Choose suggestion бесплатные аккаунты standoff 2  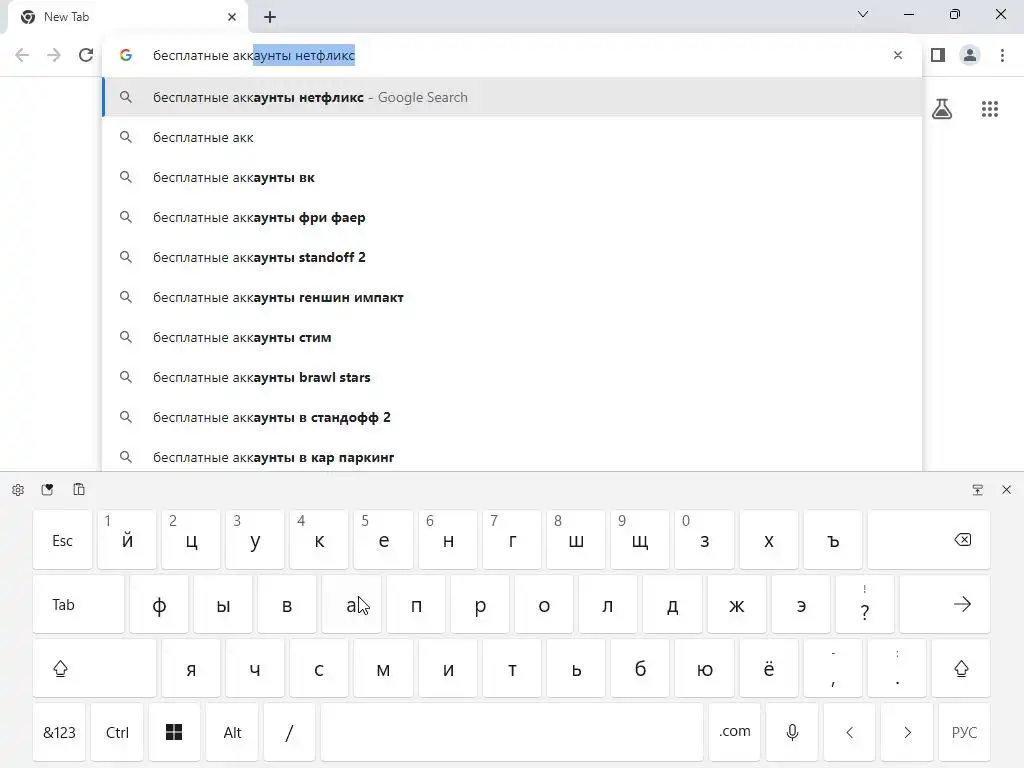(x=513, y=257)
